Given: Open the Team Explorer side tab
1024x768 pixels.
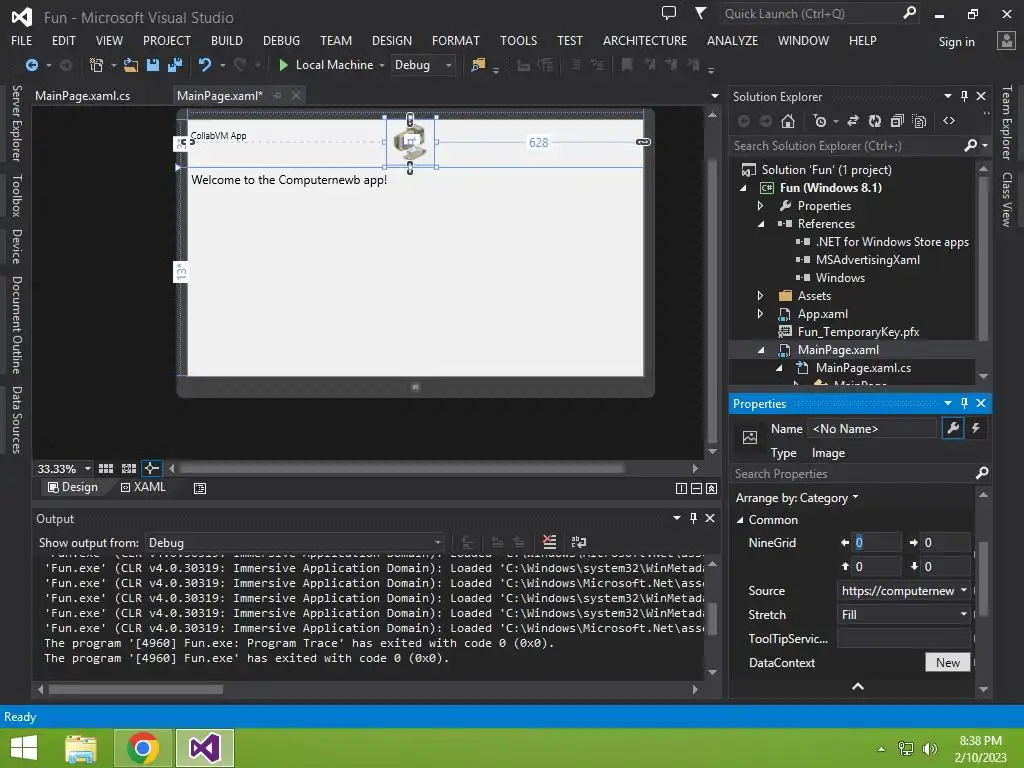Looking at the screenshot, I should [1007, 123].
